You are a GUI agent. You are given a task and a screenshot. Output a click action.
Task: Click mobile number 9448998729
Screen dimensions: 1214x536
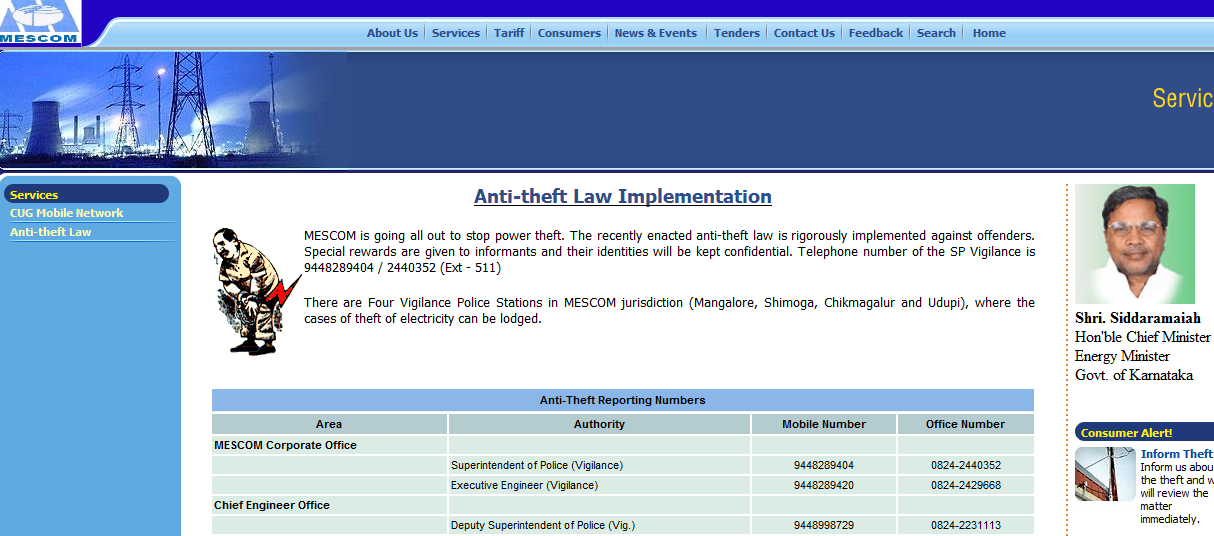(824, 525)
